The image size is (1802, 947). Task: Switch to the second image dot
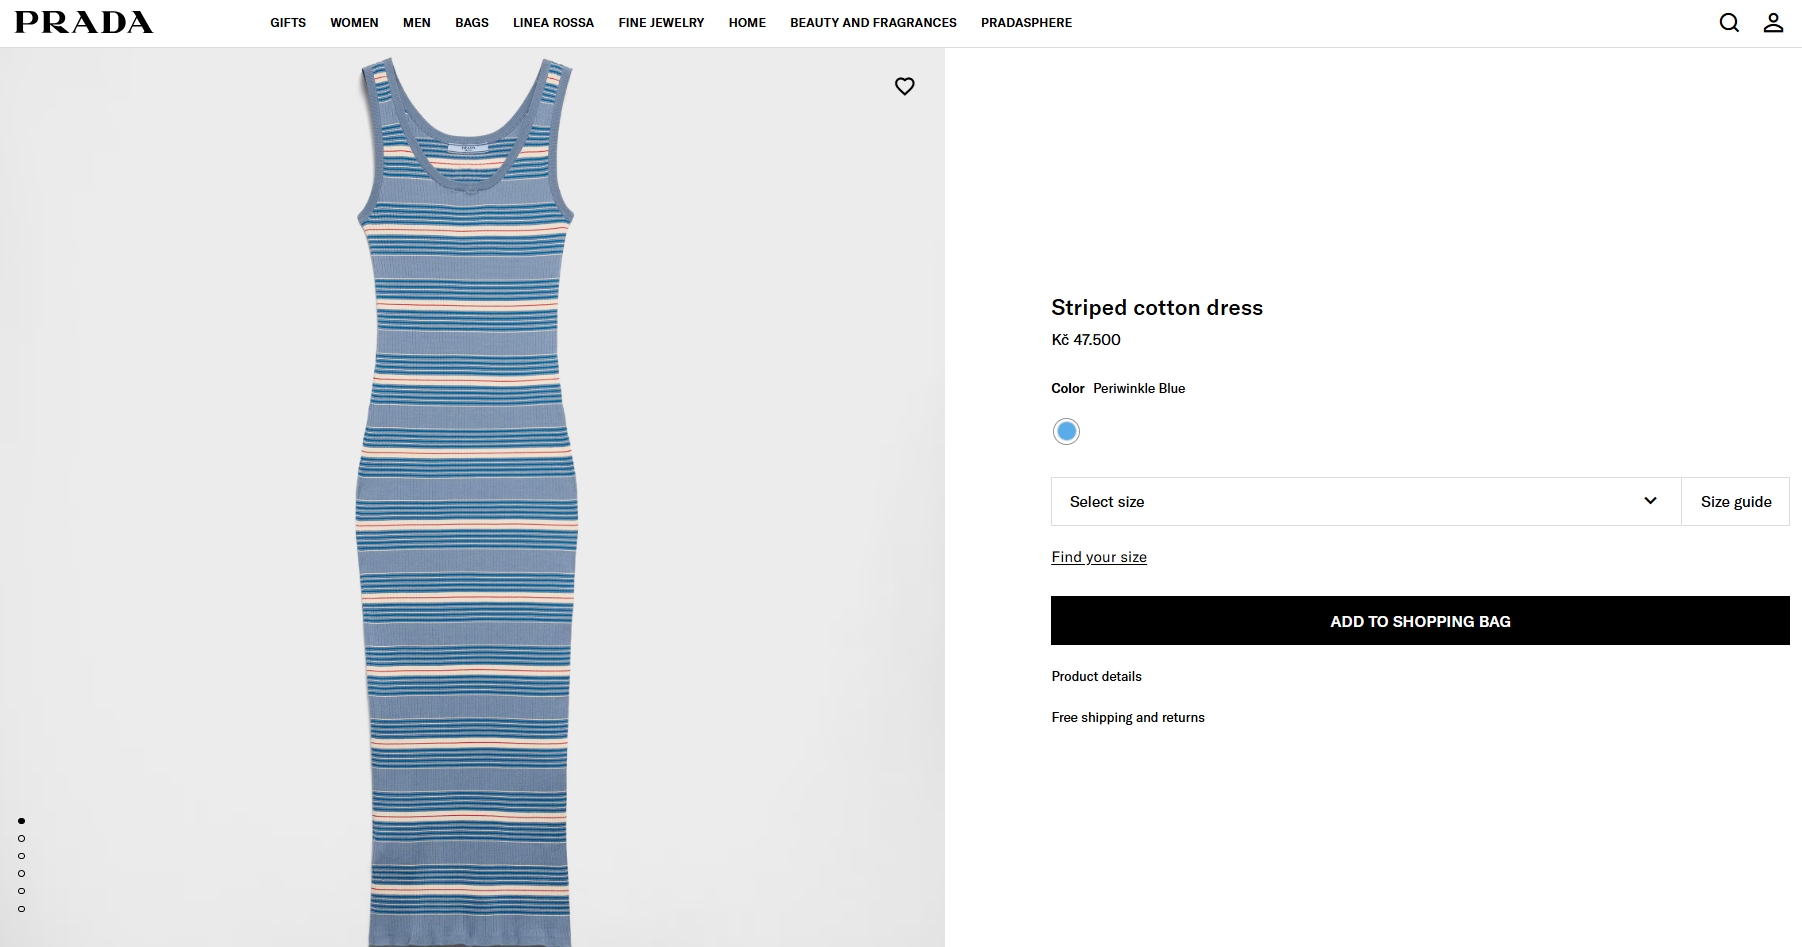[21, 838]
